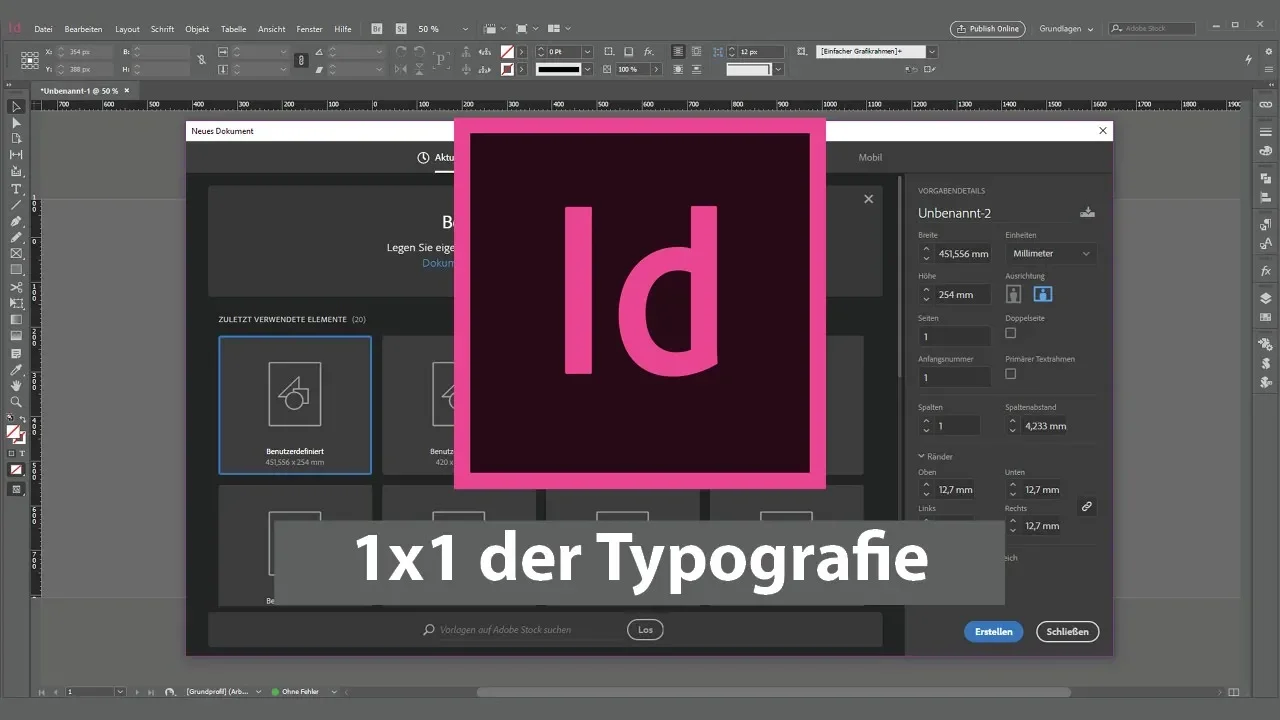Save document preset icon beside Unbenannt-2
1280x720 pixels.
[x=1088, y=212]
